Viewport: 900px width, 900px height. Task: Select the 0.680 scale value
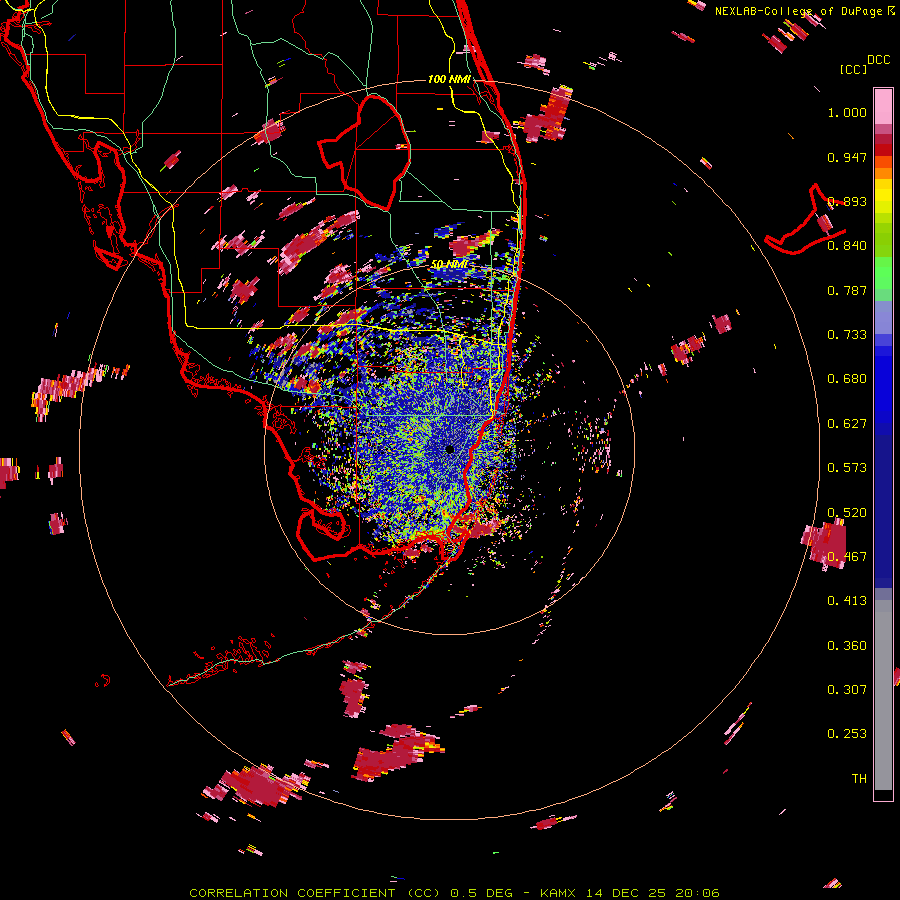(847, 379)
